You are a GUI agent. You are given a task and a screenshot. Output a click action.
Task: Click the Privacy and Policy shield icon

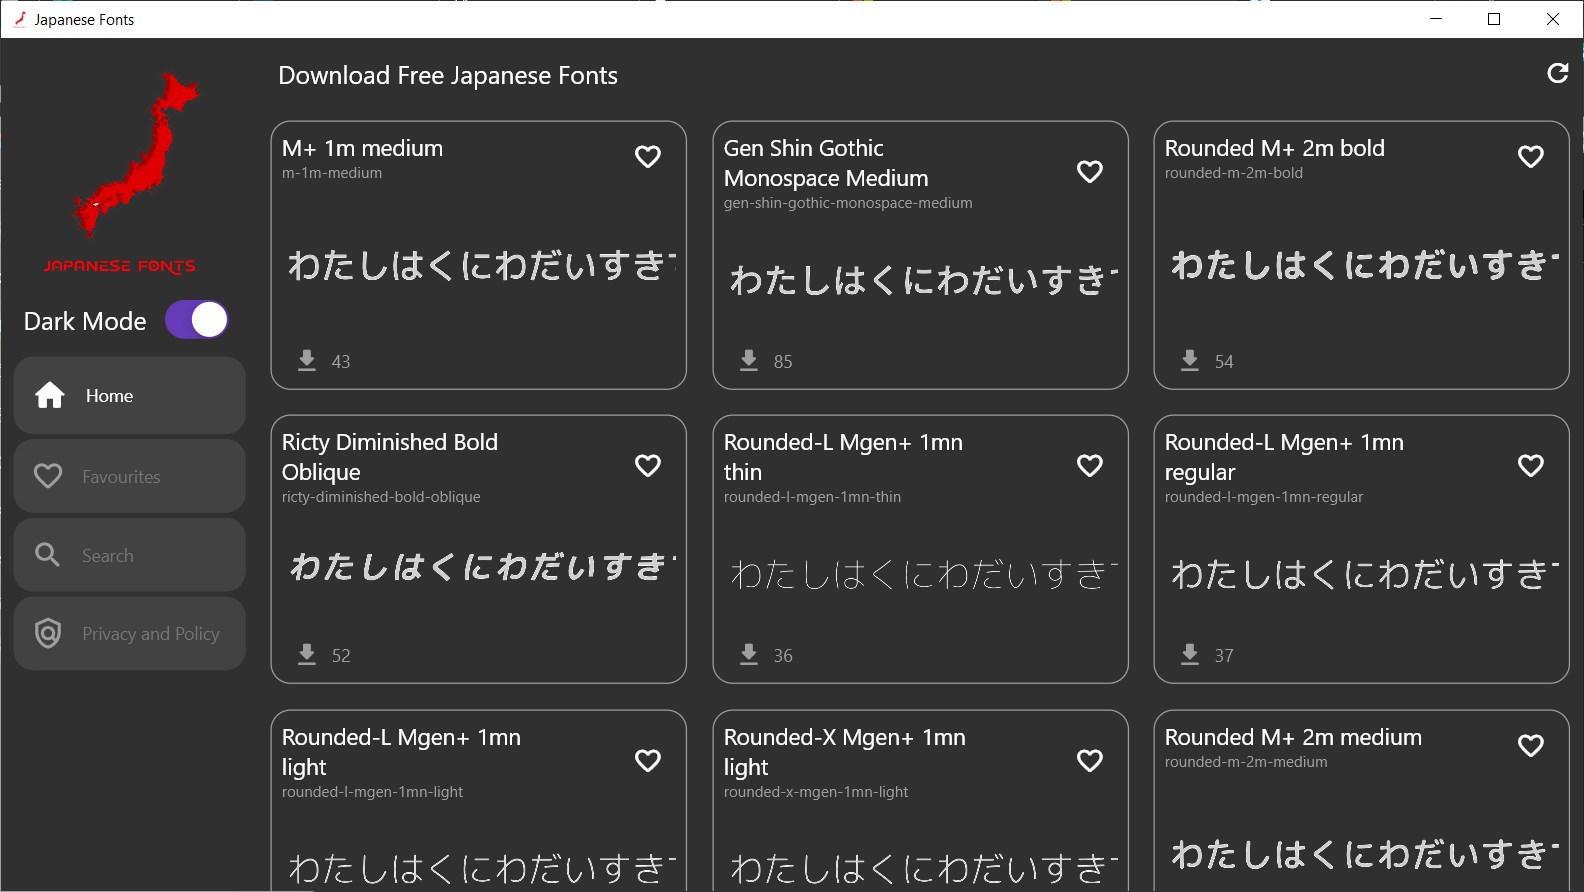48,633
